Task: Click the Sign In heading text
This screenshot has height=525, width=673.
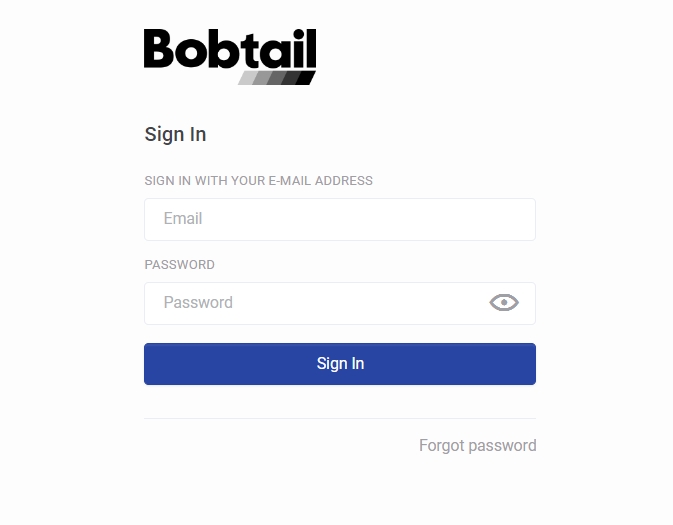Action: pos(175,134)
